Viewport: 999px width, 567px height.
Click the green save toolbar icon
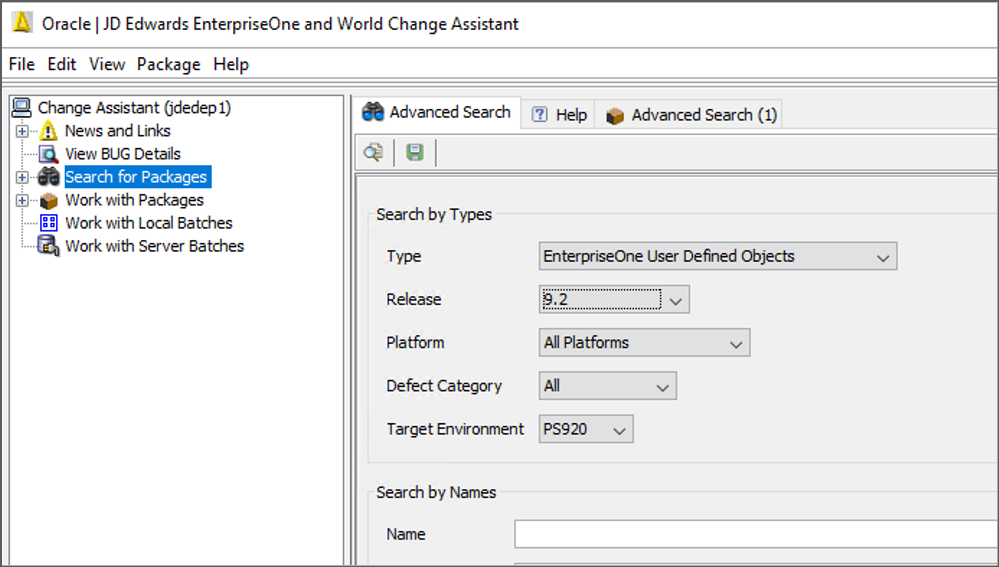point(415,153)
